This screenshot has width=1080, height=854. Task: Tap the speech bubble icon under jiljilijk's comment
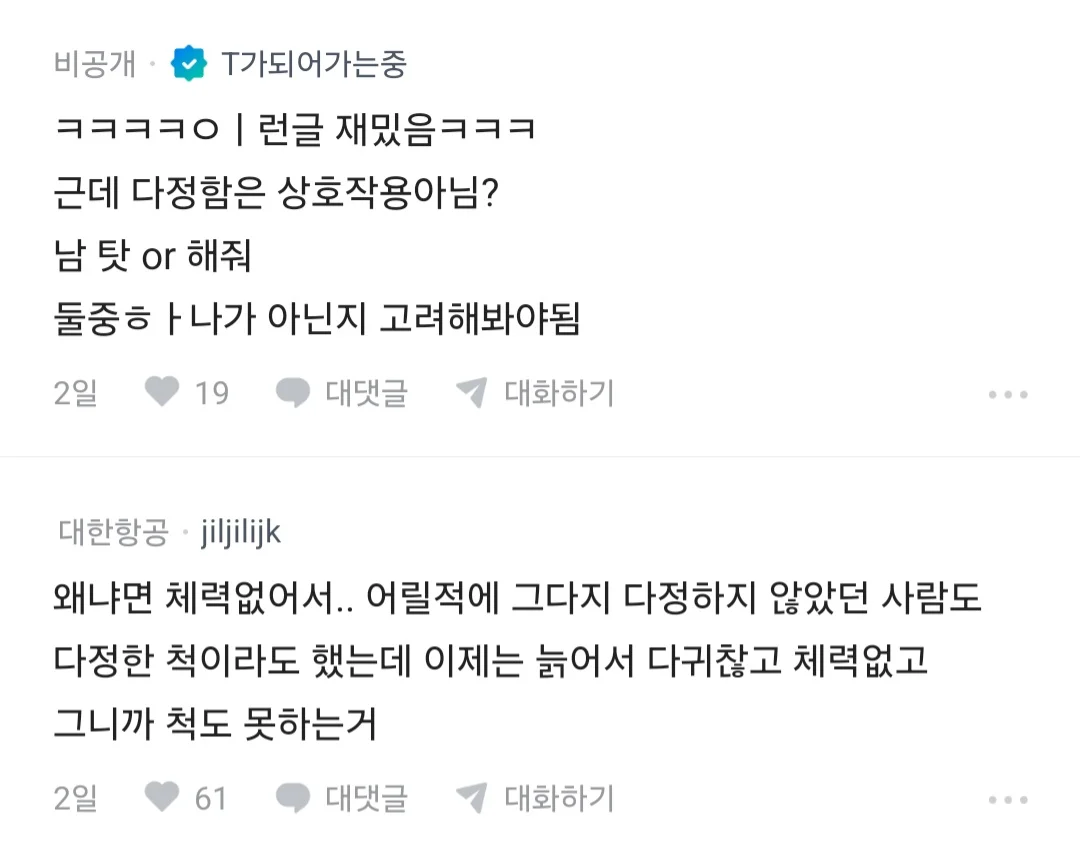tap(293, 797)
